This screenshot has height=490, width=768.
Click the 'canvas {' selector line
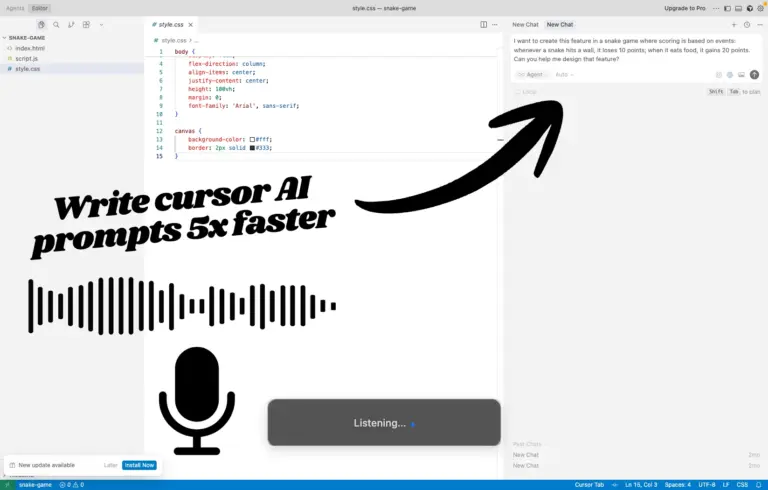pyautogui.click(x=188, y=131)
